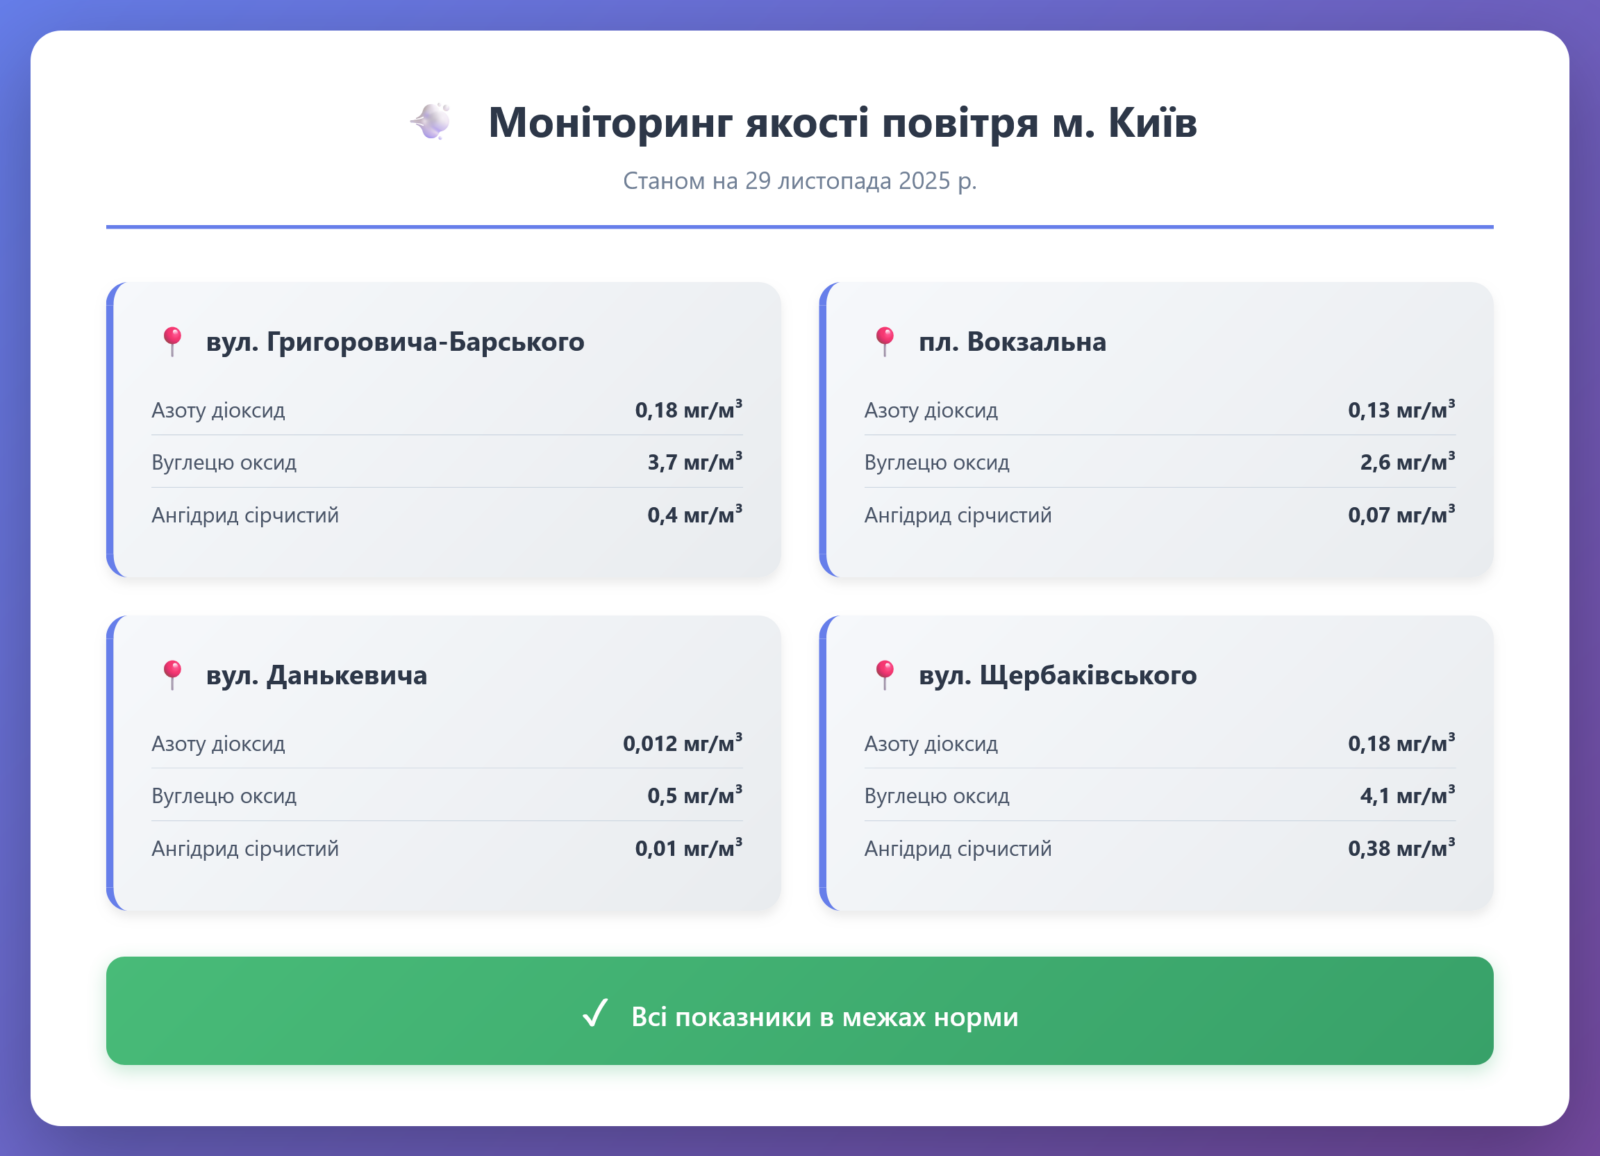Click the checkmark icon in the green banner
This screenshot has height=1156, width=1600.
595,1014
